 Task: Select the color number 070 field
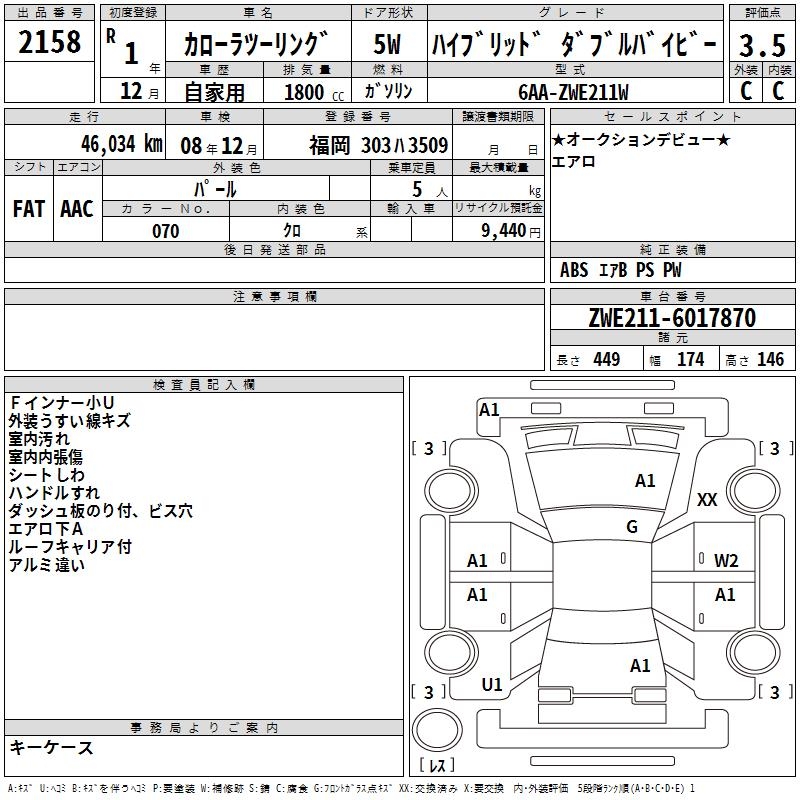click(x=166, y=230)
